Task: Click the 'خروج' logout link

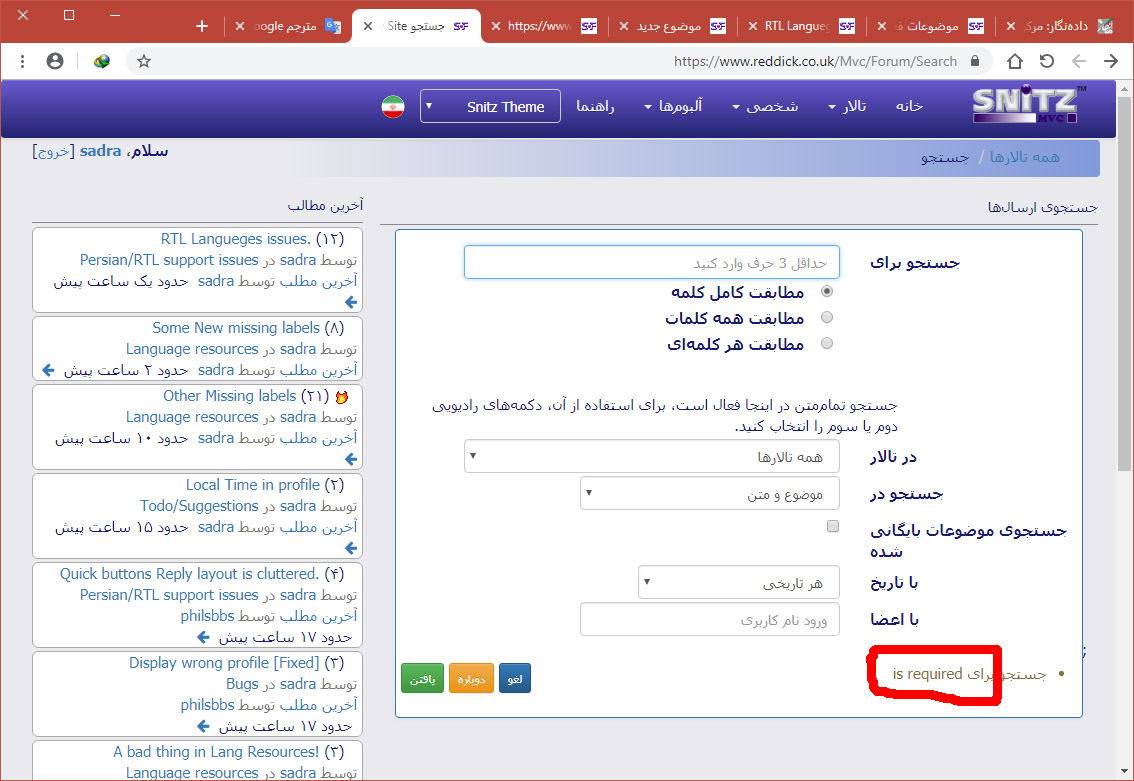Action: pyautogui.click(x=51, y=151)
